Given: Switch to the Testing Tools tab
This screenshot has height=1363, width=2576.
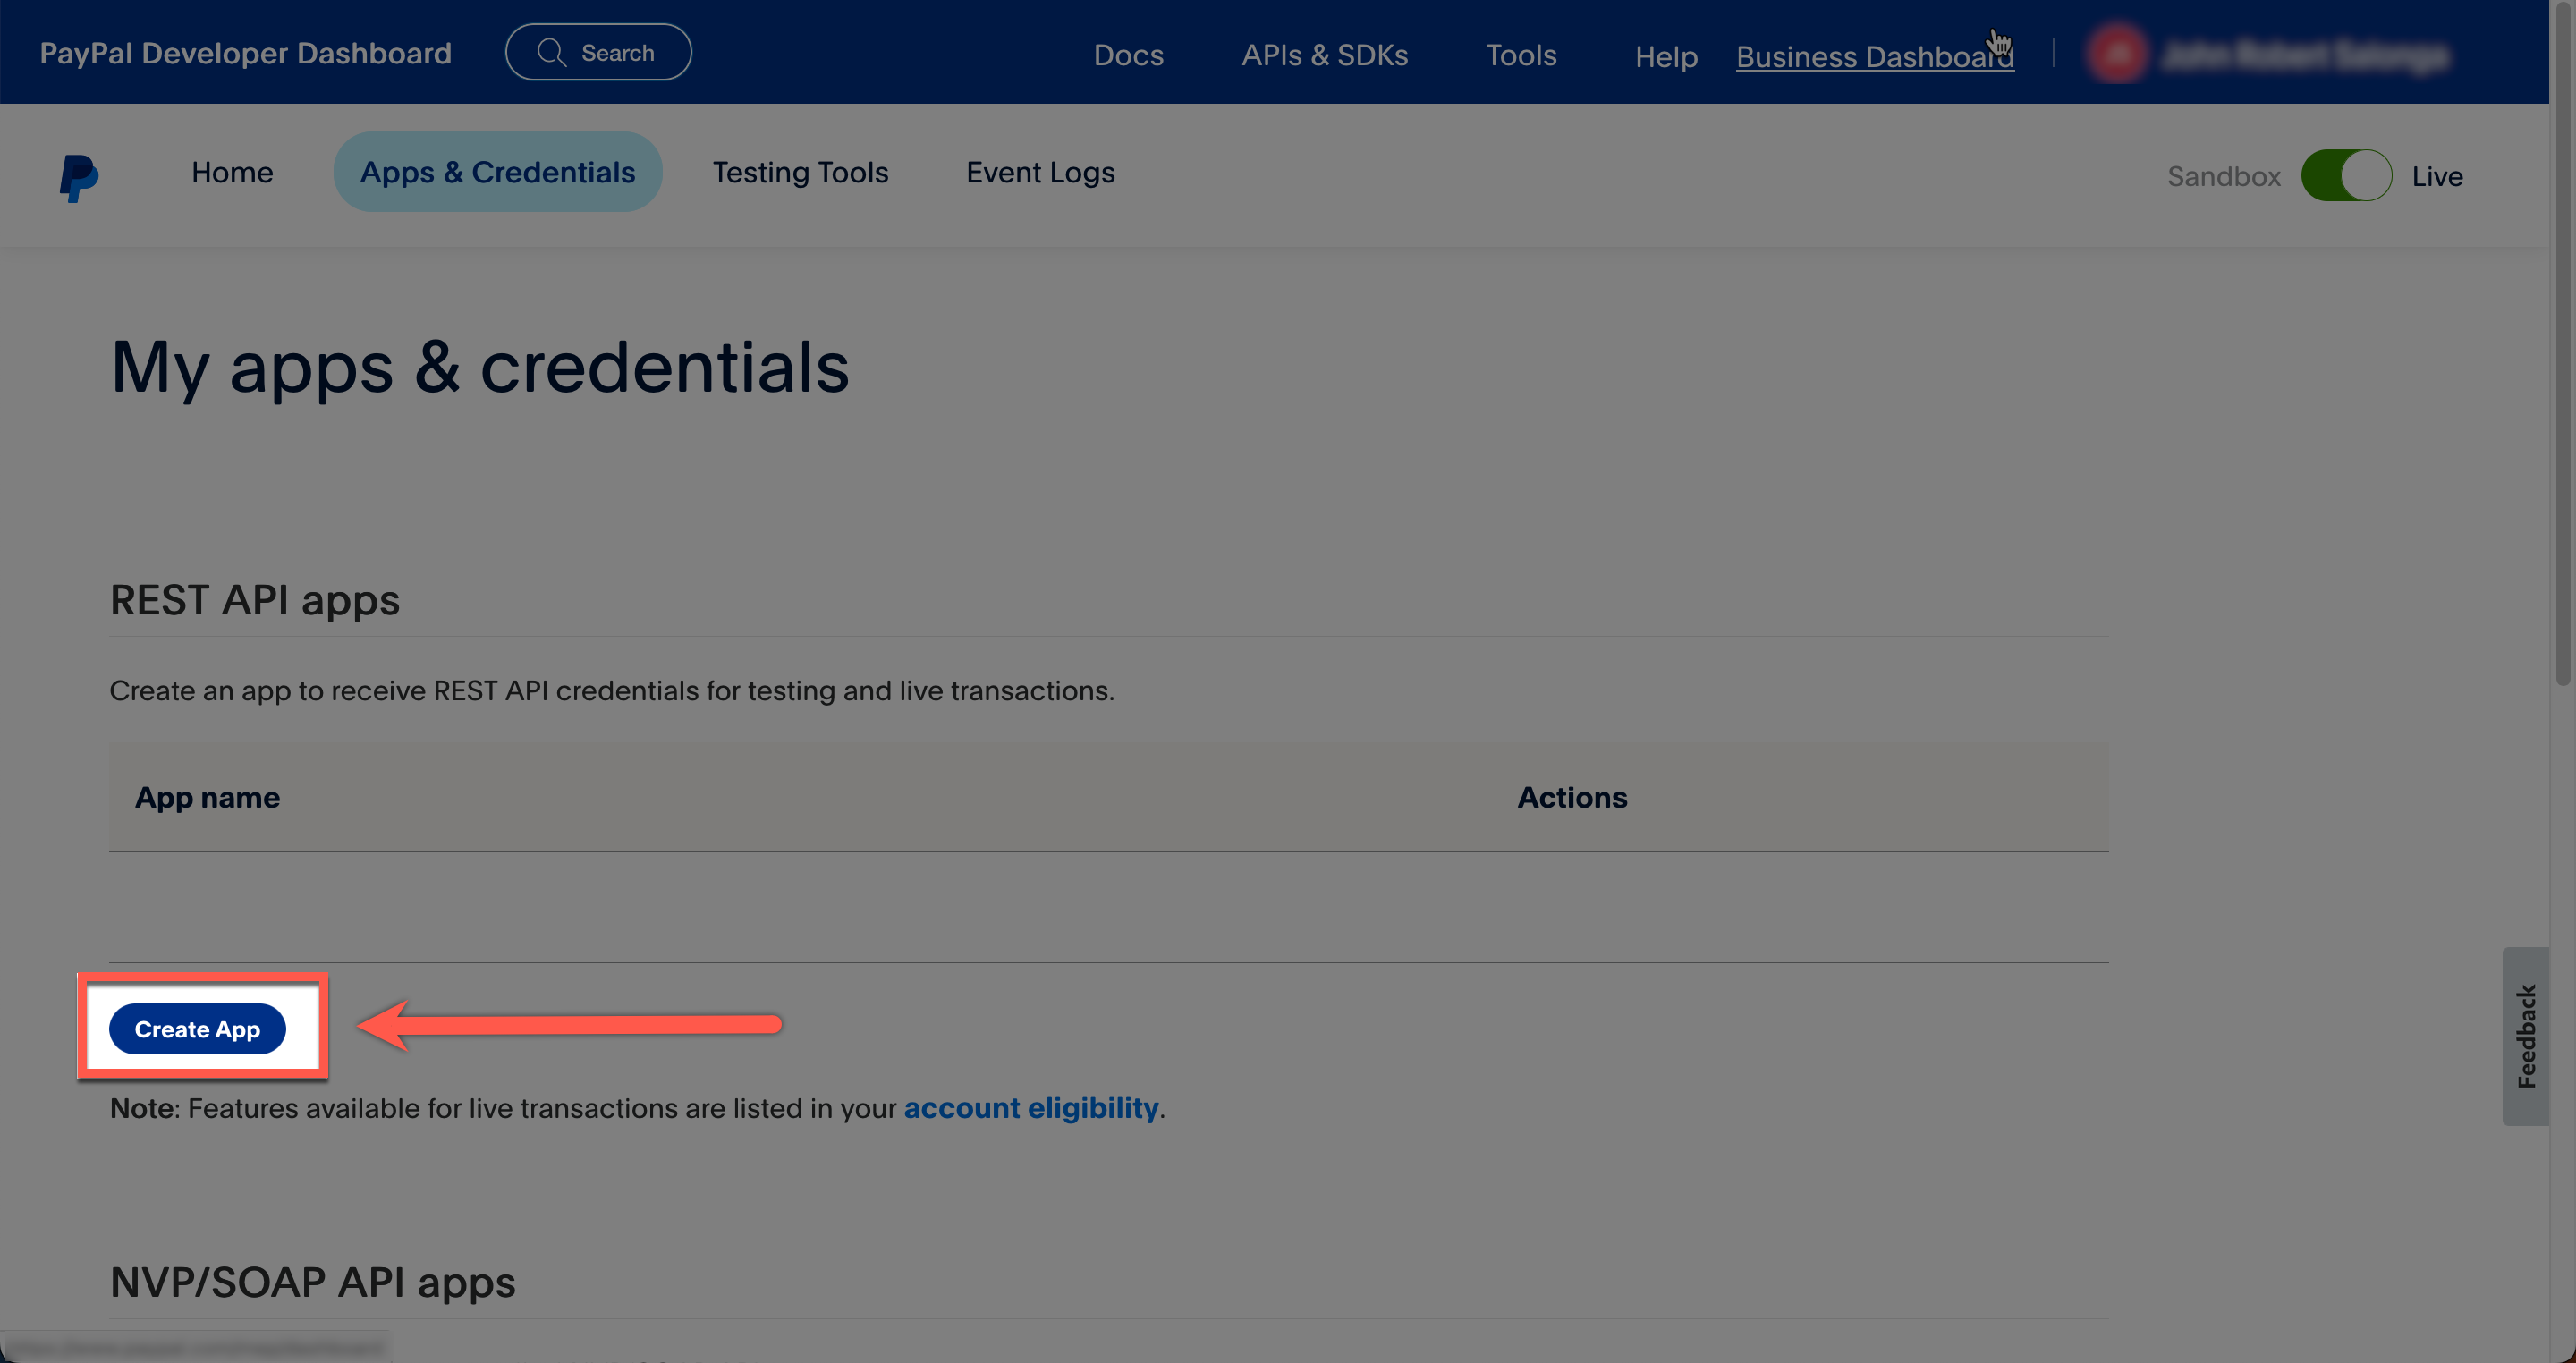Looking at the screenshot, I should [x=800, y=172].
